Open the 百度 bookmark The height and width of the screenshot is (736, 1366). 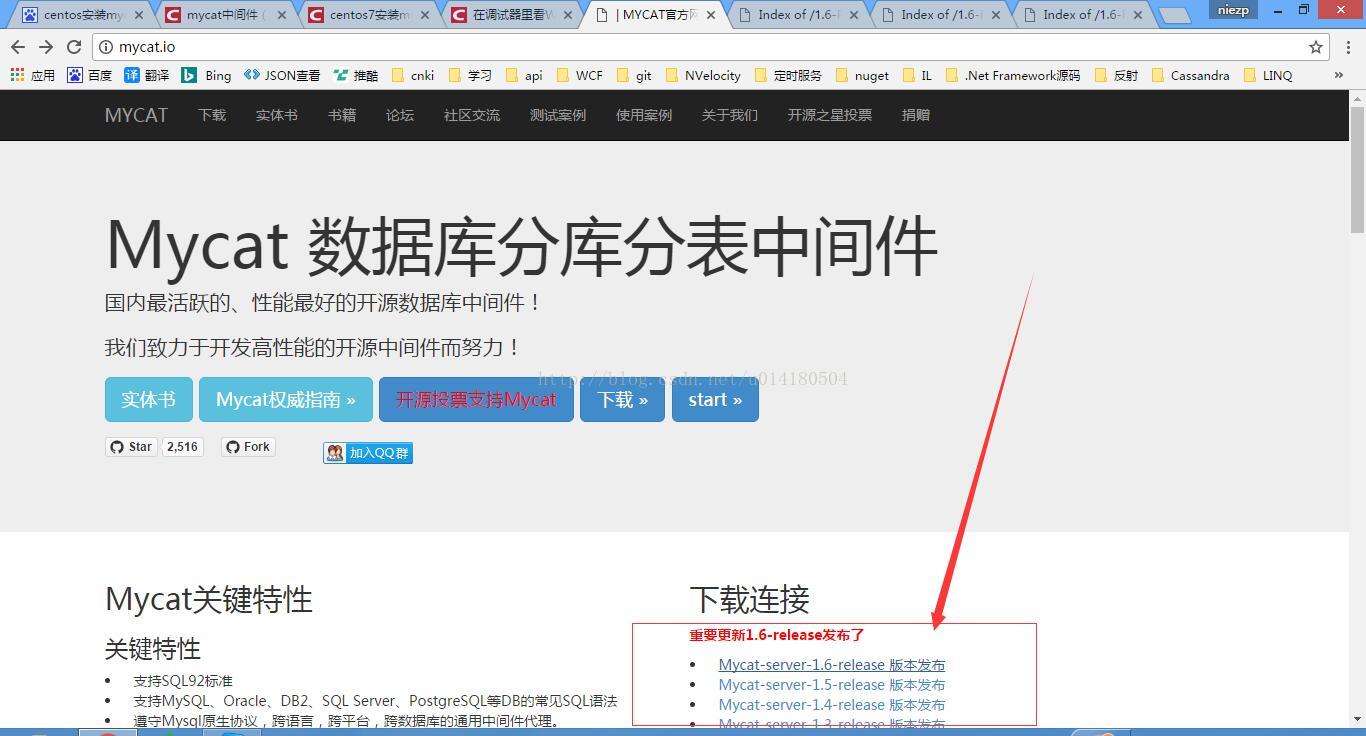90,75
